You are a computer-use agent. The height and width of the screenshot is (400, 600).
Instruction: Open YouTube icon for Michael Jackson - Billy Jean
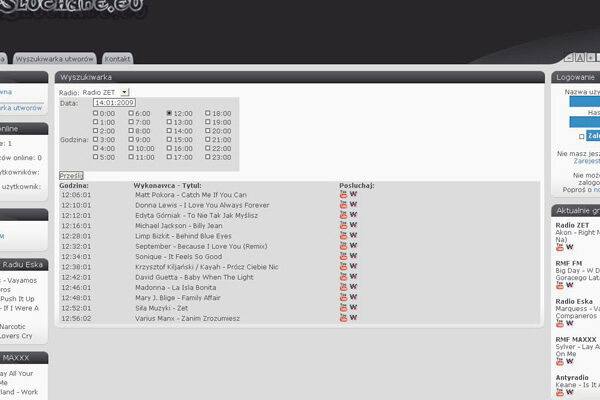pos(344,226)
